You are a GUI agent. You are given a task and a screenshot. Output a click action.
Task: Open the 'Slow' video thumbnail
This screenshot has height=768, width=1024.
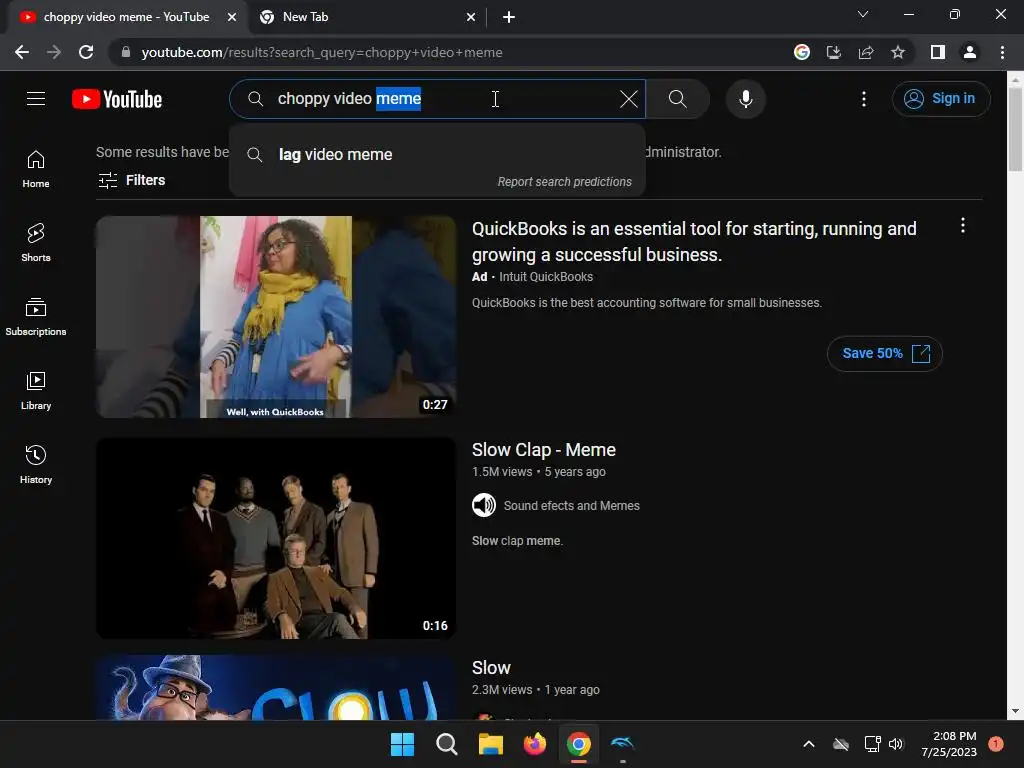[x=276, y=688]
